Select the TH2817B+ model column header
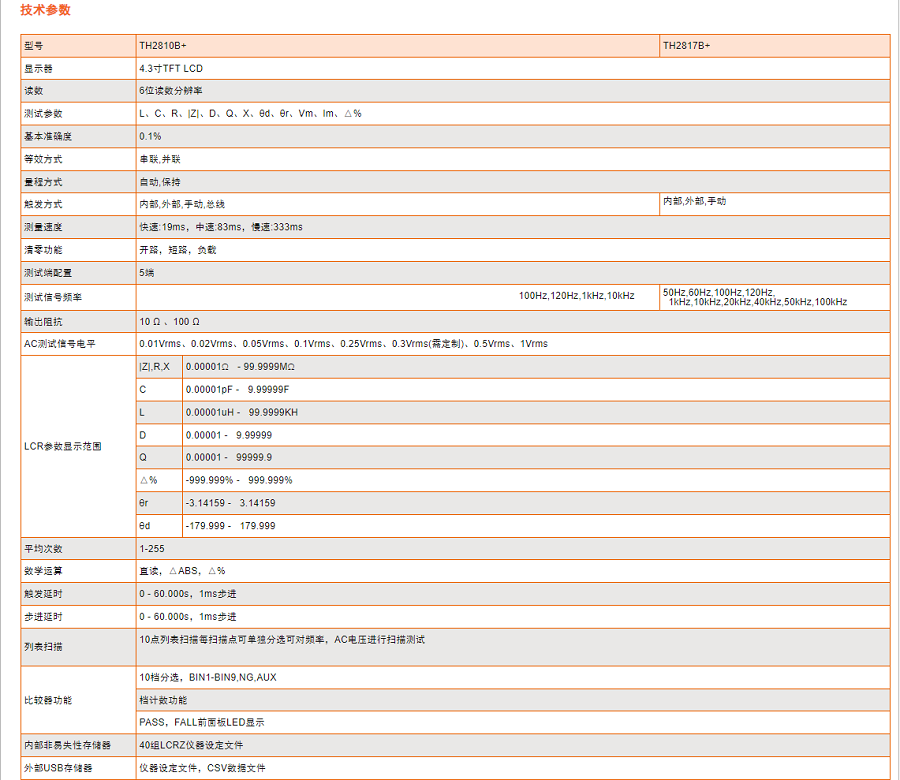This screenshot has width=900, height=780. coord(686,46)
